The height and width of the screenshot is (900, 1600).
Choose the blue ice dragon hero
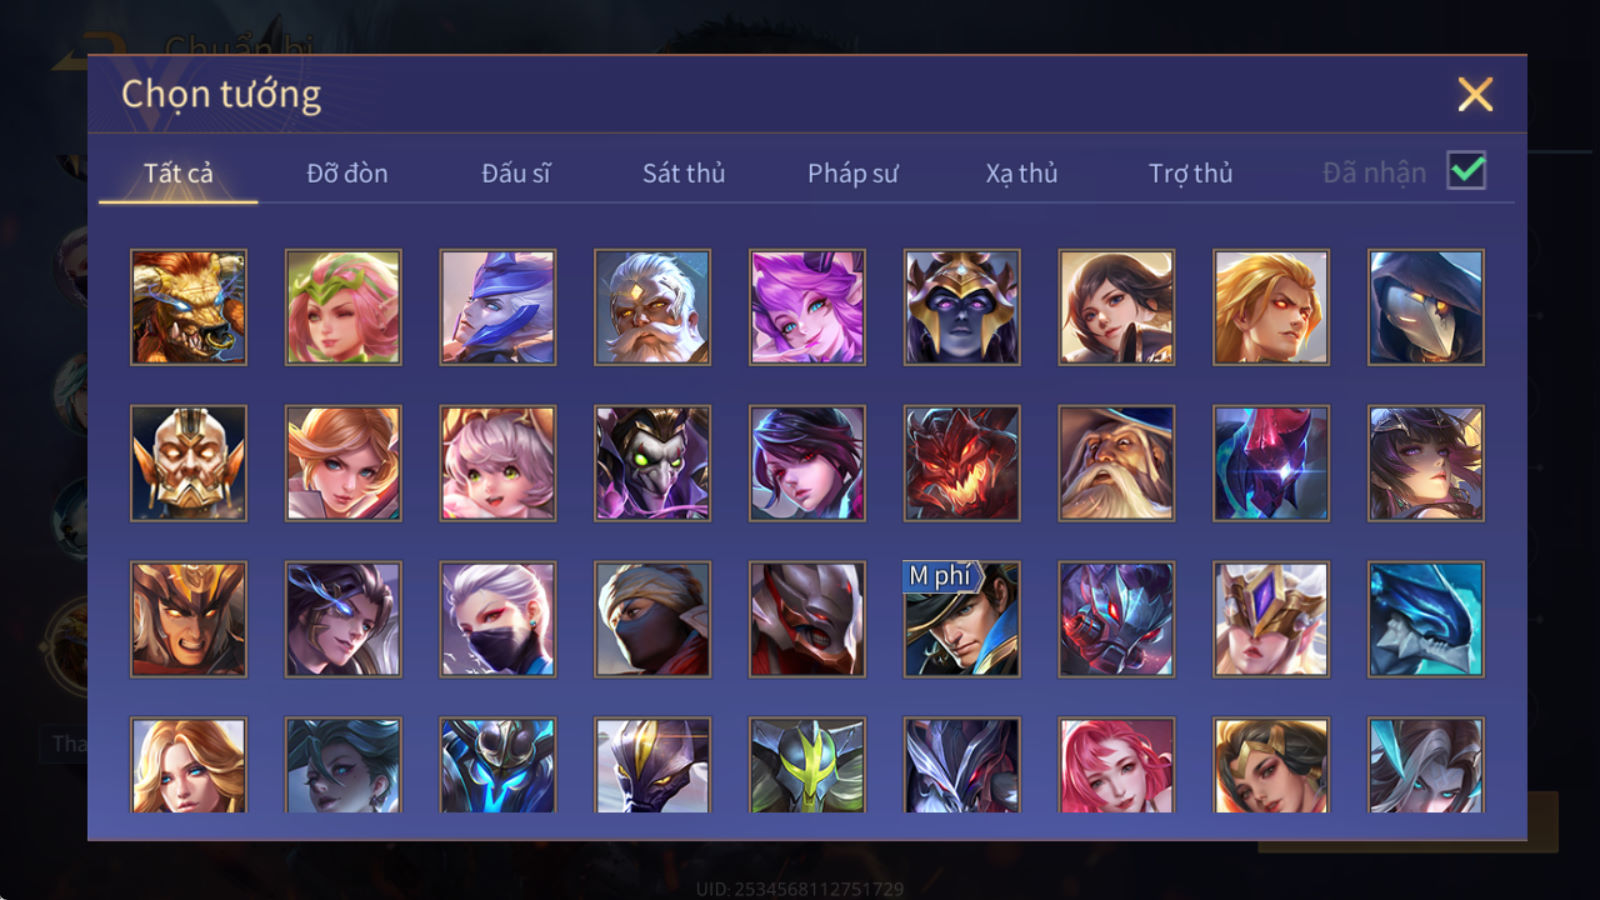tap(1426, 619)
